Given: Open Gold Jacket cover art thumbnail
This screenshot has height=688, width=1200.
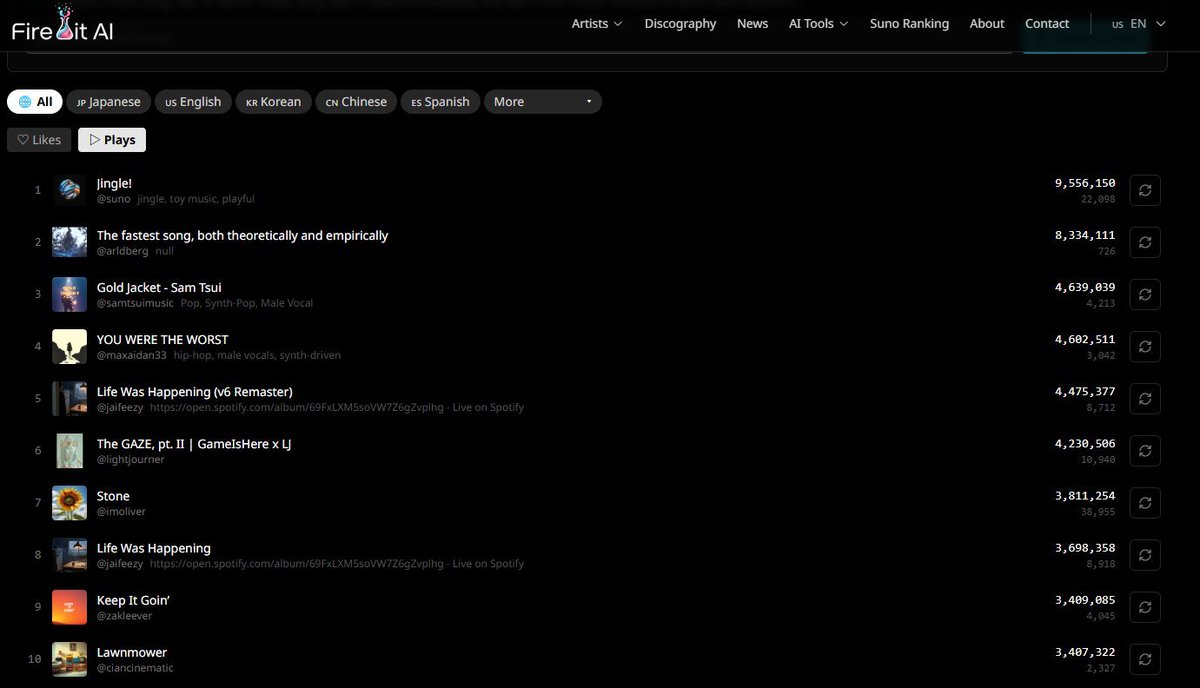Looking at the screenshot, I should click(x=69, y=294).
